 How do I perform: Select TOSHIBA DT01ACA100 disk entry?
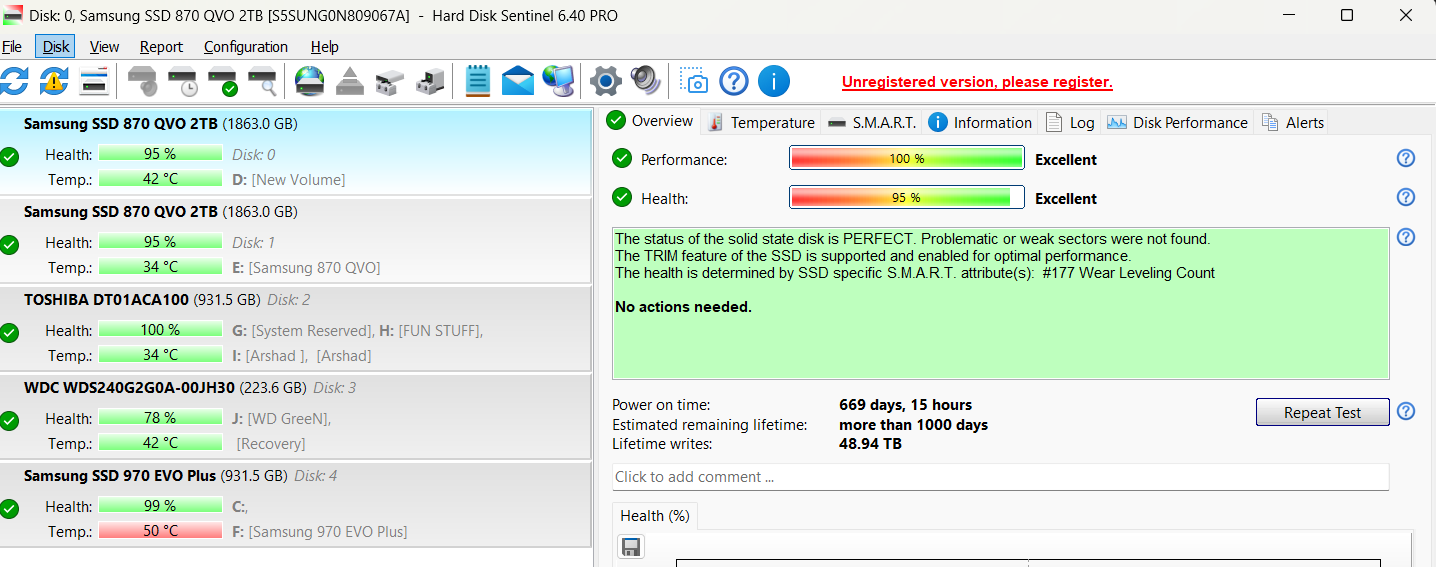pyautogui.click(x=296, y=328)
